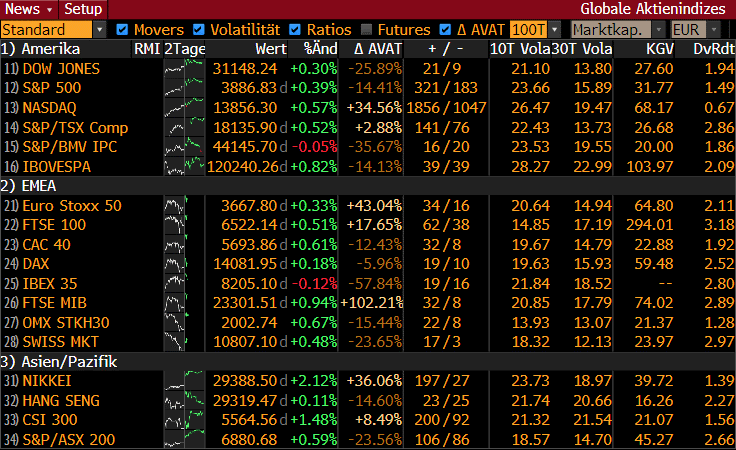Click the NIKKEI 2-day sparkline chart
The width and height of the screenshot is (736, 450).
(184, 381)
